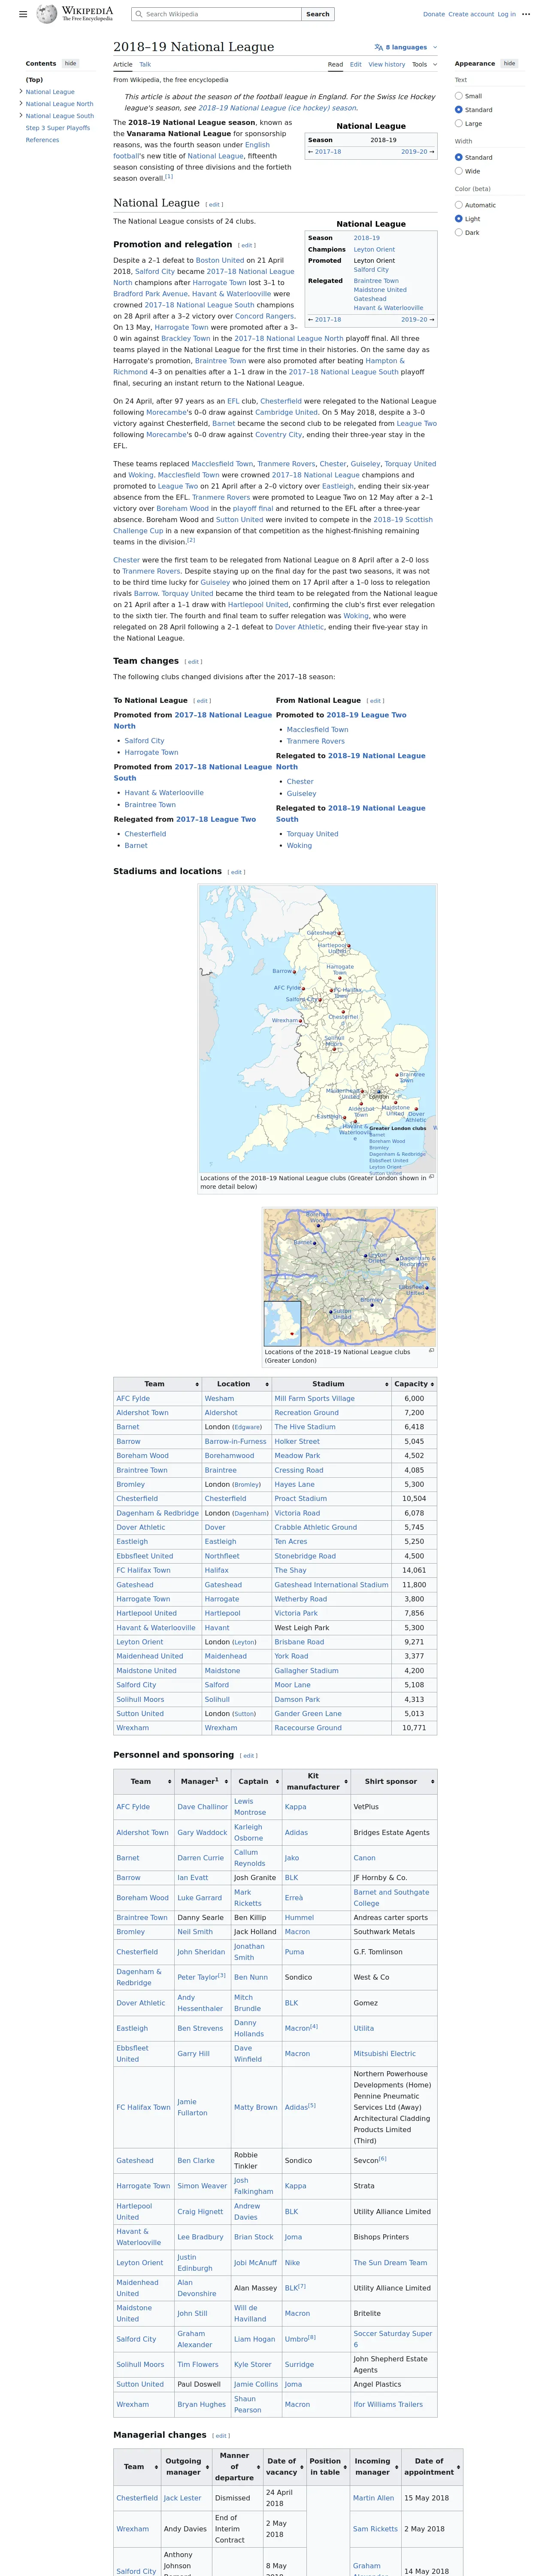Open Mill Farm Sports Village stadium link
Screen dimensions: 551x2576
coord(314,1399)
